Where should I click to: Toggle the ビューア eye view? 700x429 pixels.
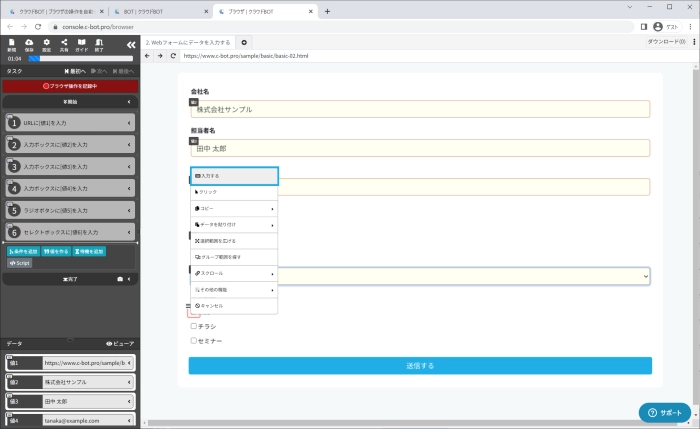(119, 343)
